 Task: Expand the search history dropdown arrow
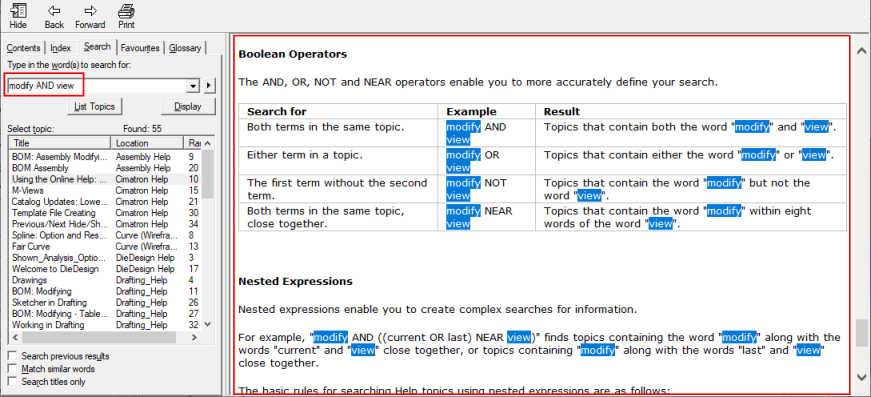click(193, 86)
